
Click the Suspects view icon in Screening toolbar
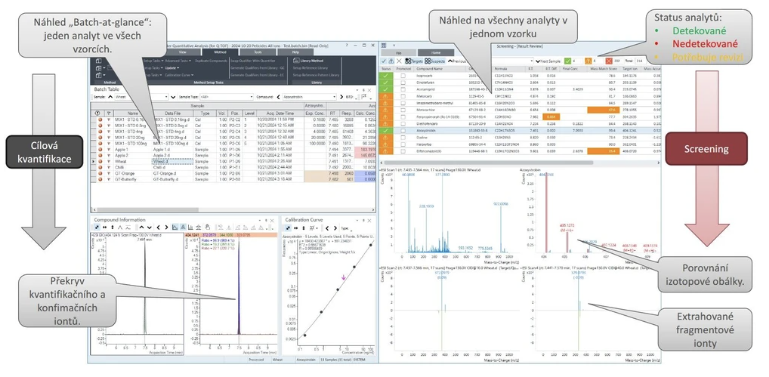coord(428,61)
